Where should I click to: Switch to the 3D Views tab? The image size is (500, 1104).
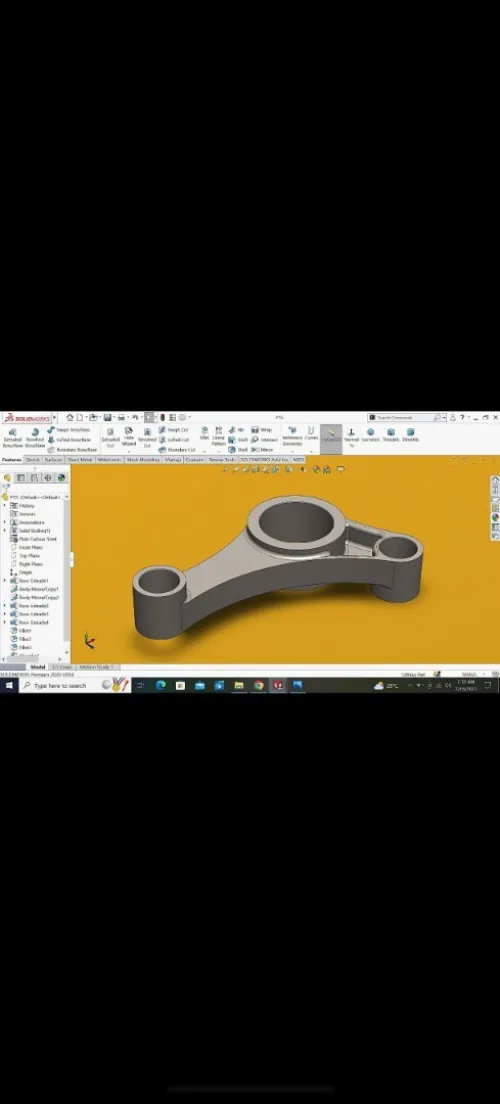(61, 667)
